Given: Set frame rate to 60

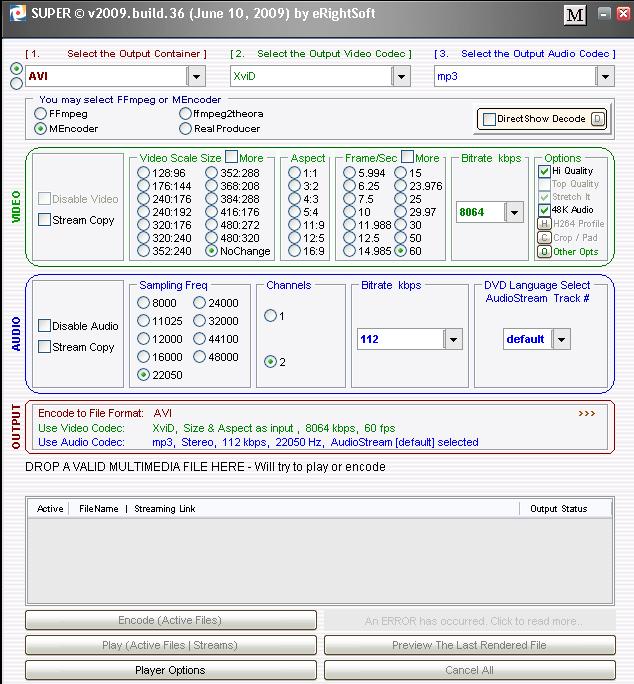Looking at the screenshot, I should (401, 251).
